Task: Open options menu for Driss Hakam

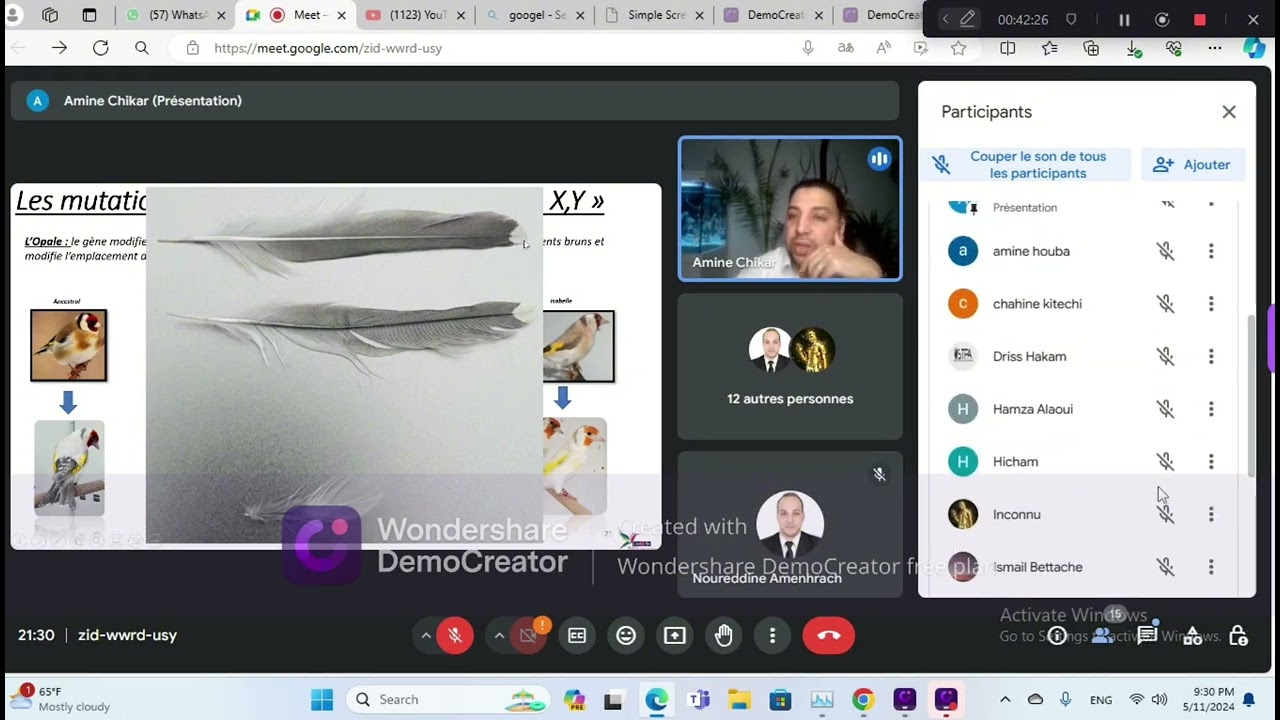Action: [1211, 356]
